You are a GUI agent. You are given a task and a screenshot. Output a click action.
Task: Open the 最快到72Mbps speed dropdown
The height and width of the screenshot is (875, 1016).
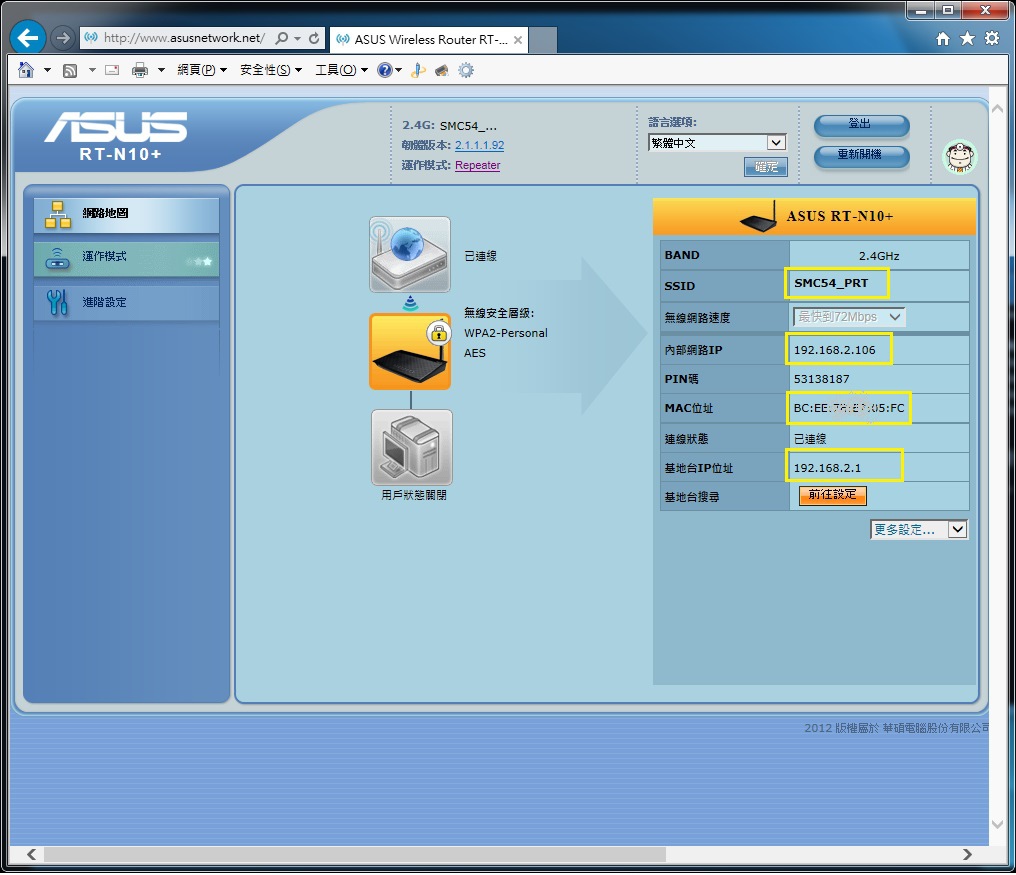click(x=849, y=317)
